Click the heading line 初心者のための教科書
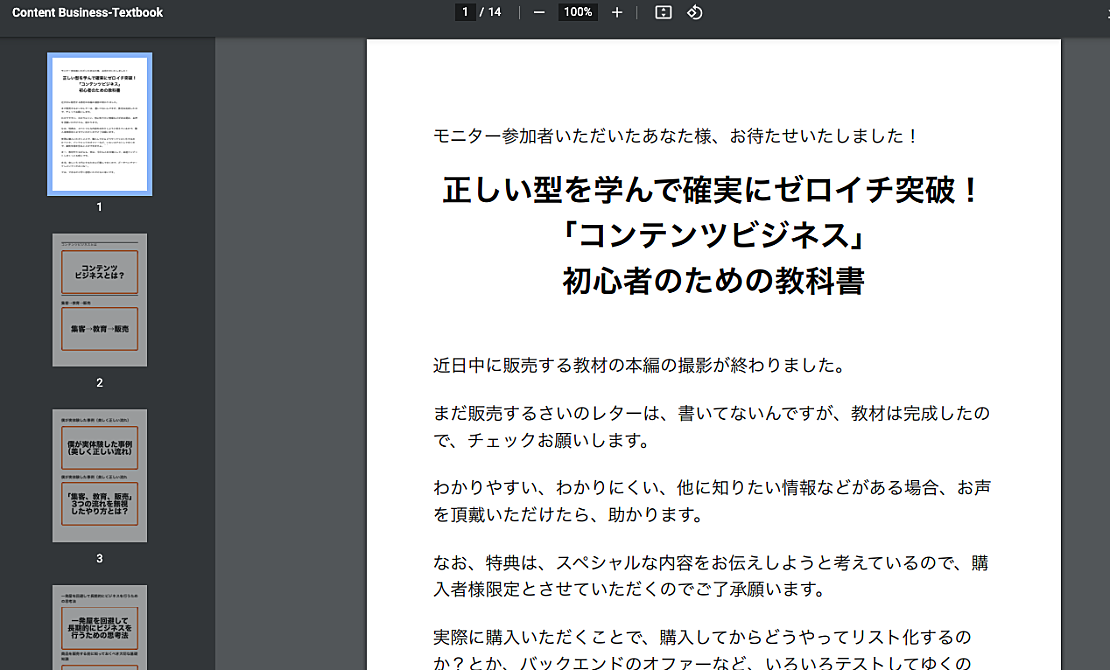Viewport: 1110px width, 670px height. point(713,280)
